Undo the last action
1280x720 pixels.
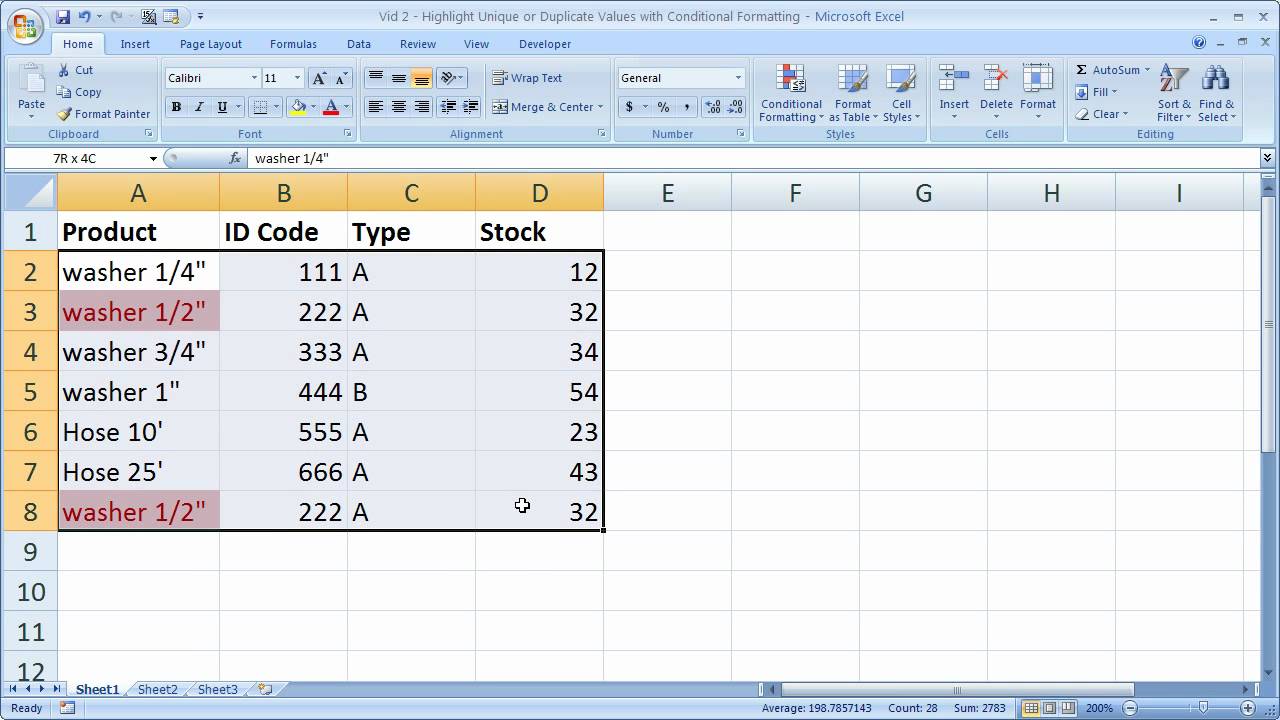(x=84, y=16)
